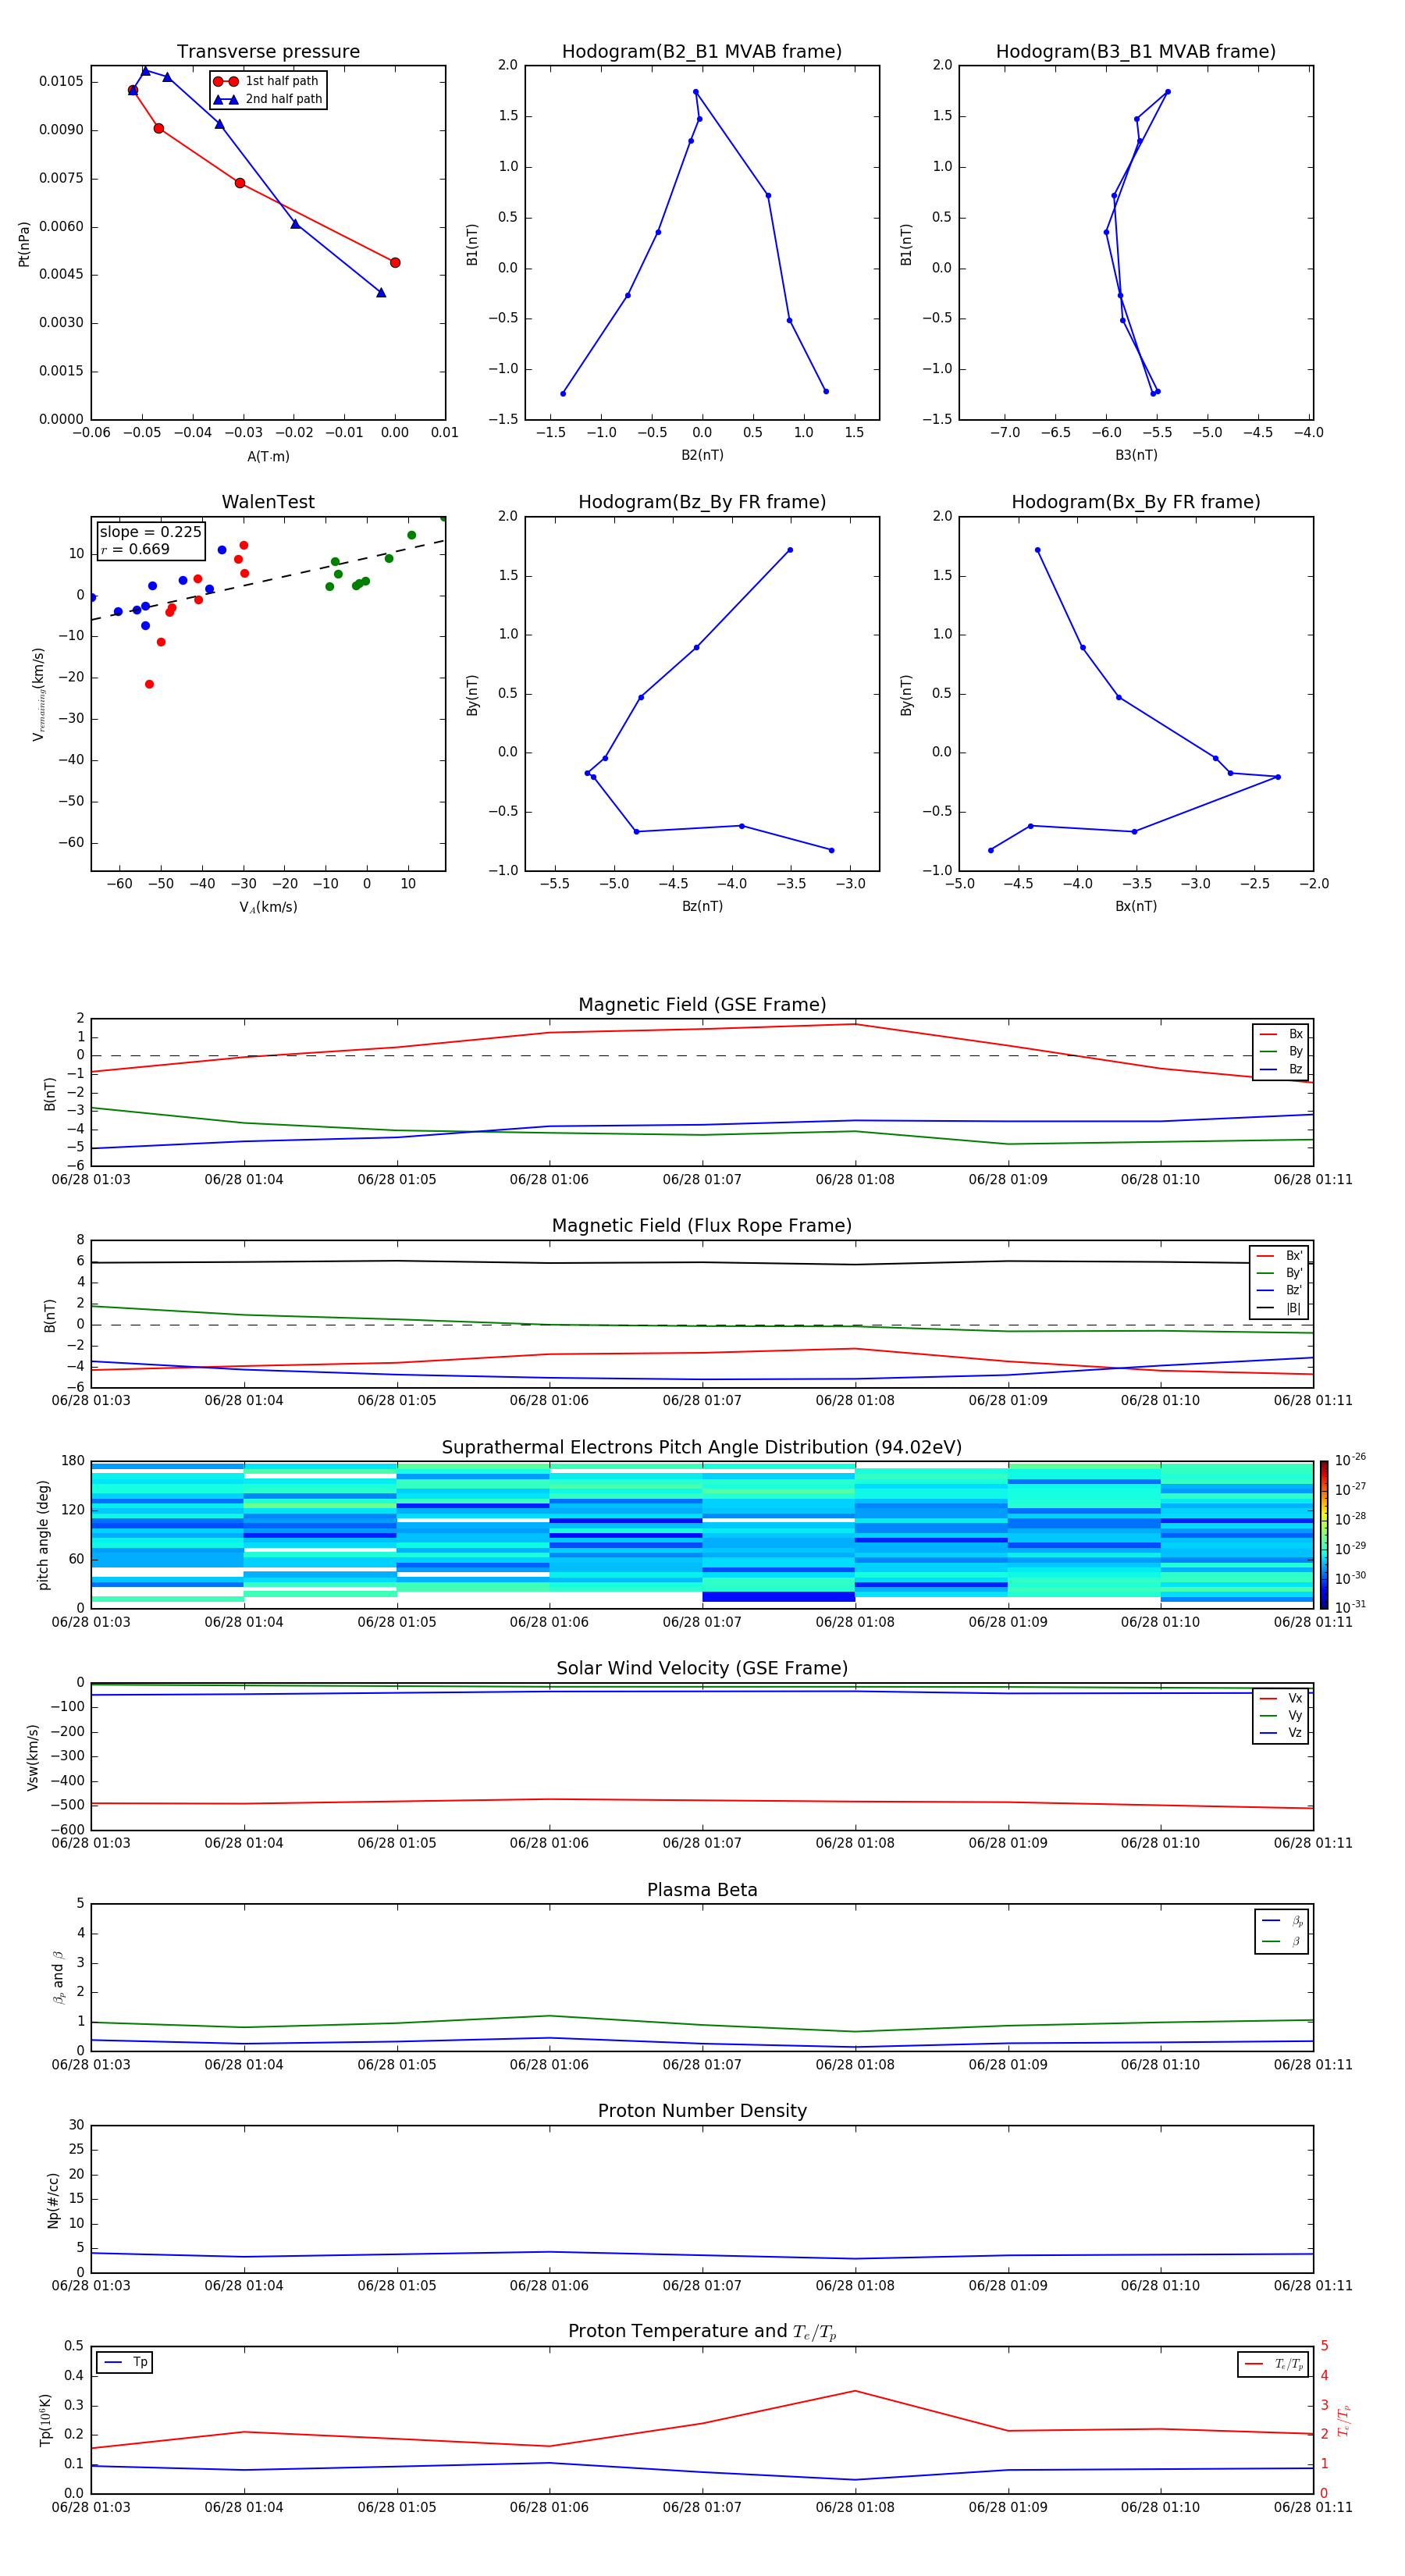The image size is (1405, 2576).
Task: Select the Te/Tp legend entry in the temperature panel
Action: (x=1274, y=2364)
